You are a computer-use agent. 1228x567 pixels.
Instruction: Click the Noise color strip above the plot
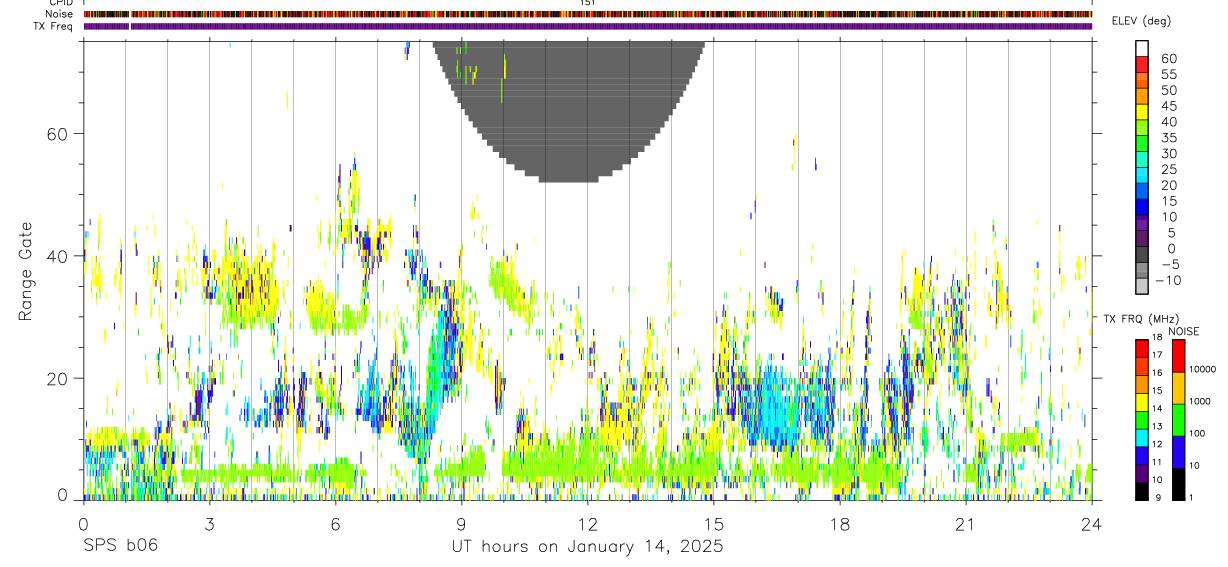click(x=587, y=15)
